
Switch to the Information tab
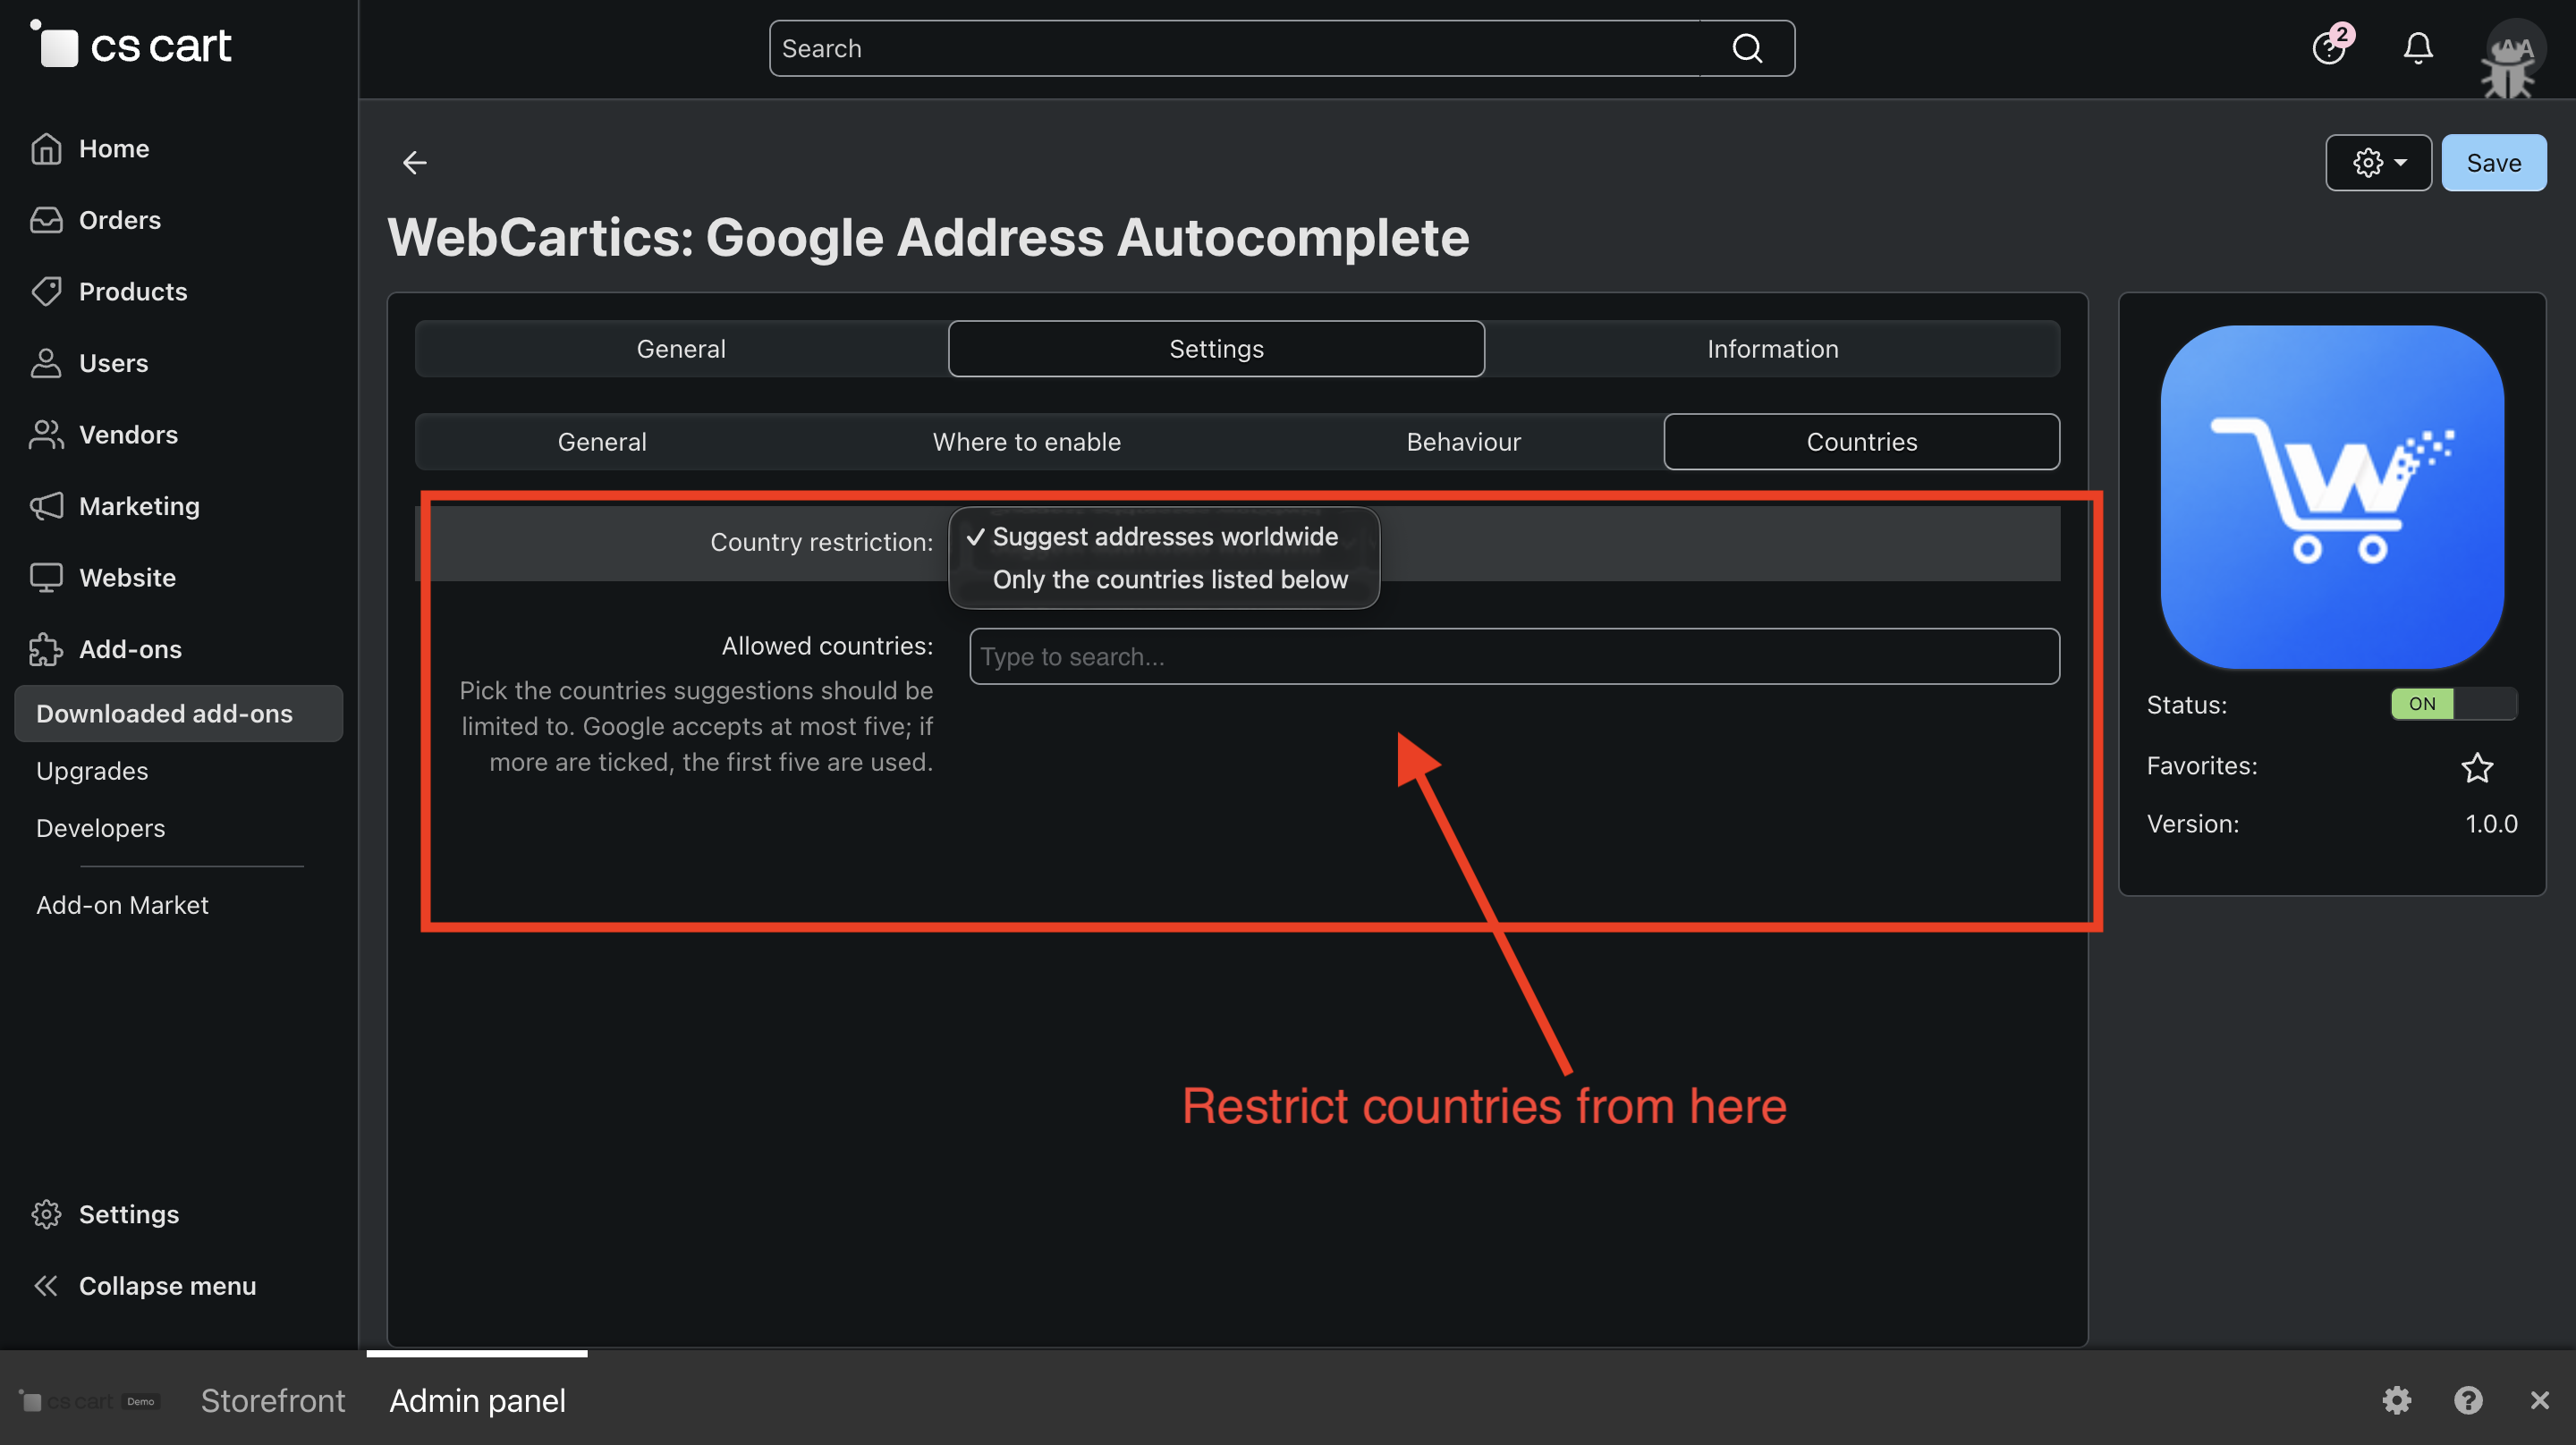pyautogui.click(x=1772, y=348)
